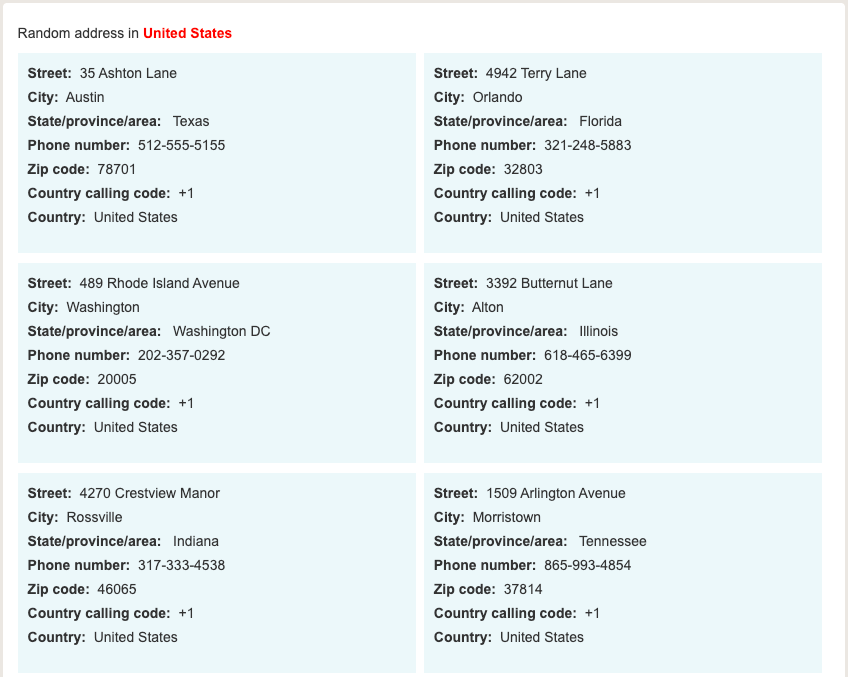848x677 pixels.
Task: Click the street value 35 Ashton Lane
Action: coord(128,73)
